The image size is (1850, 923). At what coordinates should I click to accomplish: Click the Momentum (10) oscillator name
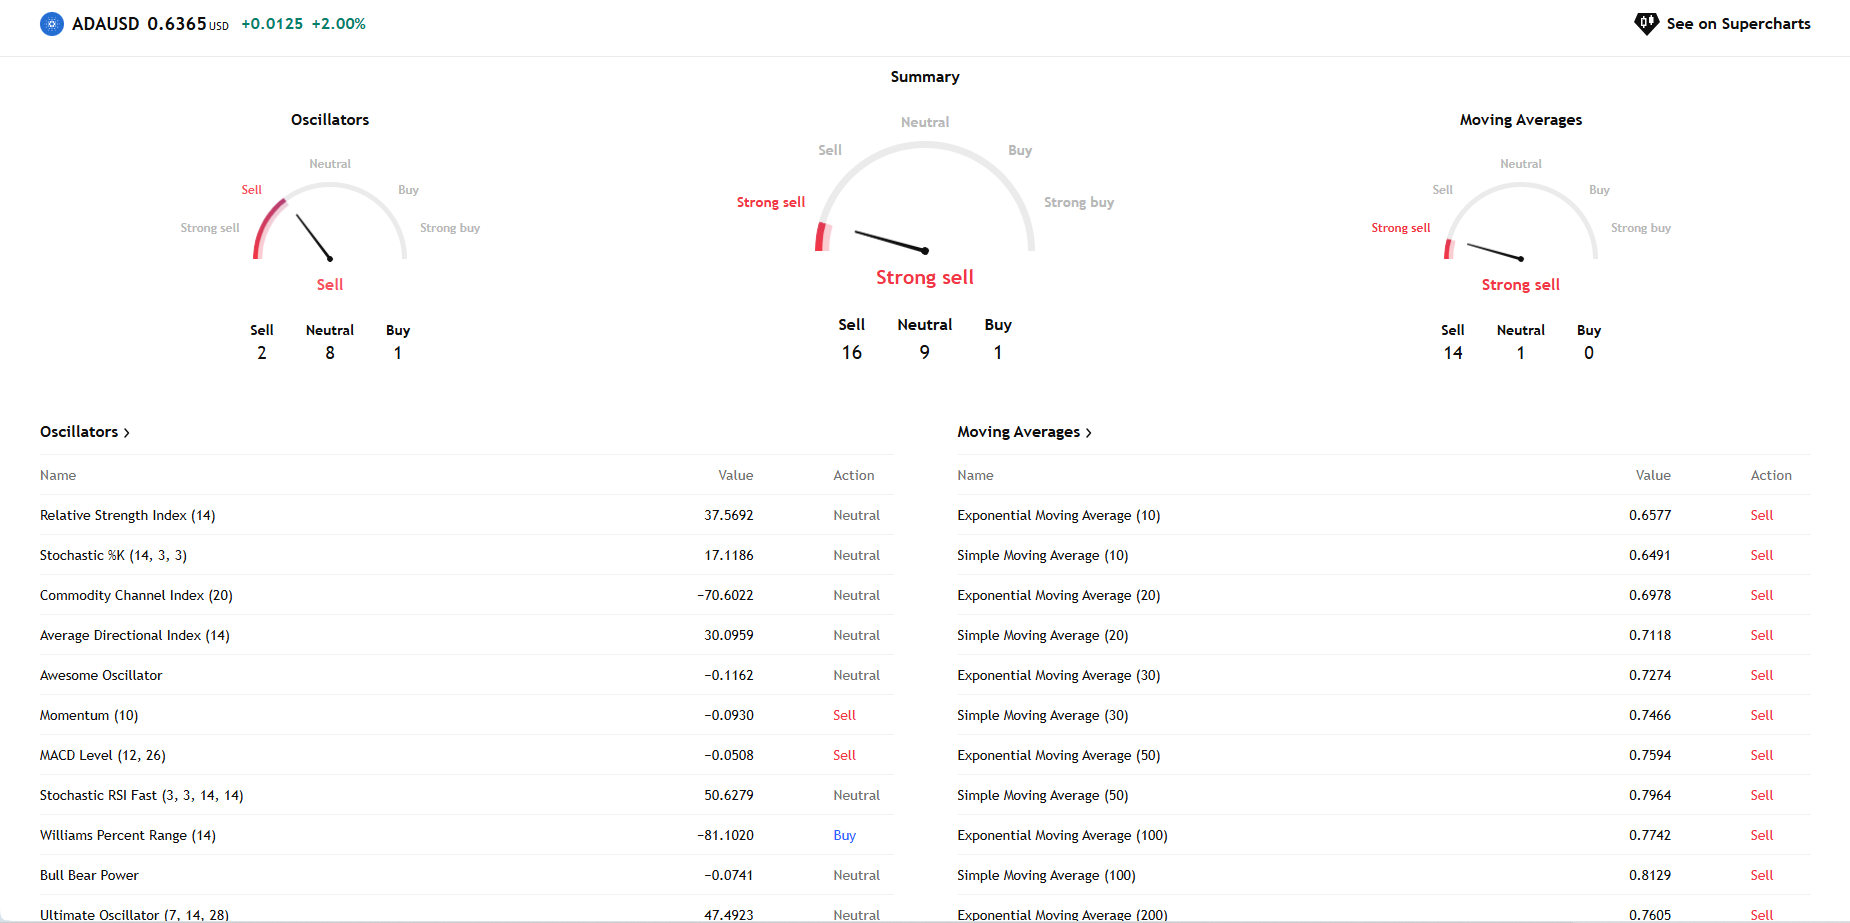[89, 715]
